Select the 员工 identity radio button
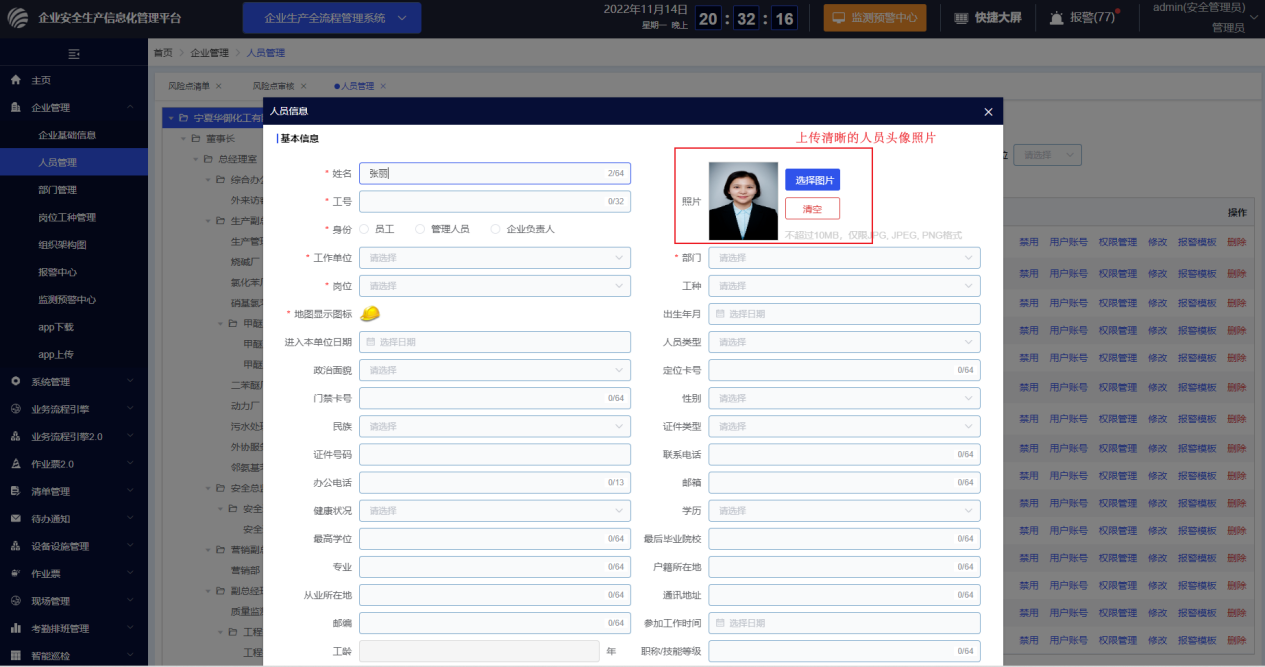The width and height of the screenshot is (1265, 667). [364, 229]
